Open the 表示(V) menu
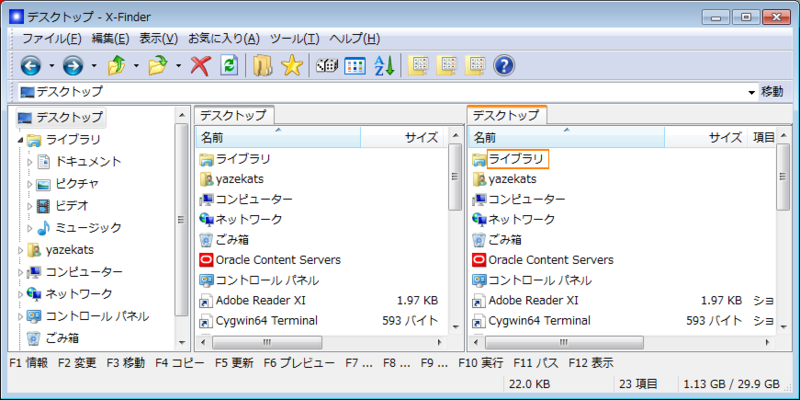The width and height of the screenshot is (800, 400). pos(159,39)
